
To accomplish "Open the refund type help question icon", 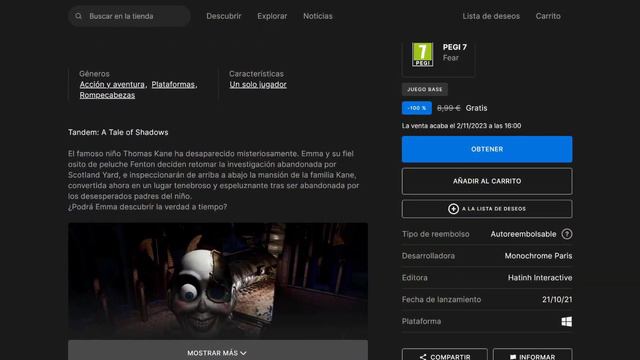I will tap(567, 234).
